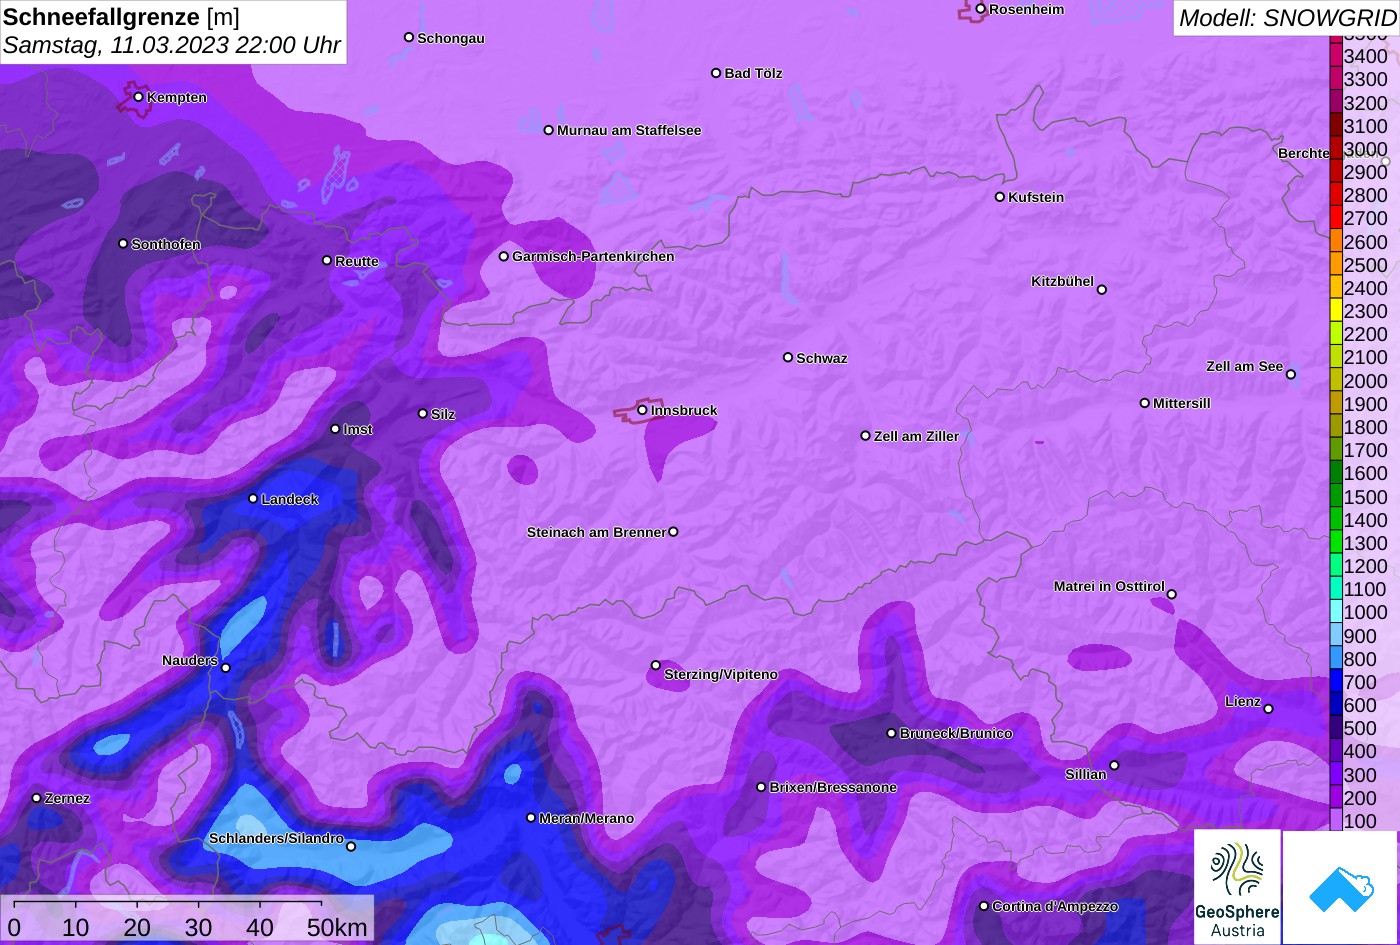Click the Schneefallgrenze [m] title
1400x945 pixels.
pyautogui.click(x=121, y=17)
